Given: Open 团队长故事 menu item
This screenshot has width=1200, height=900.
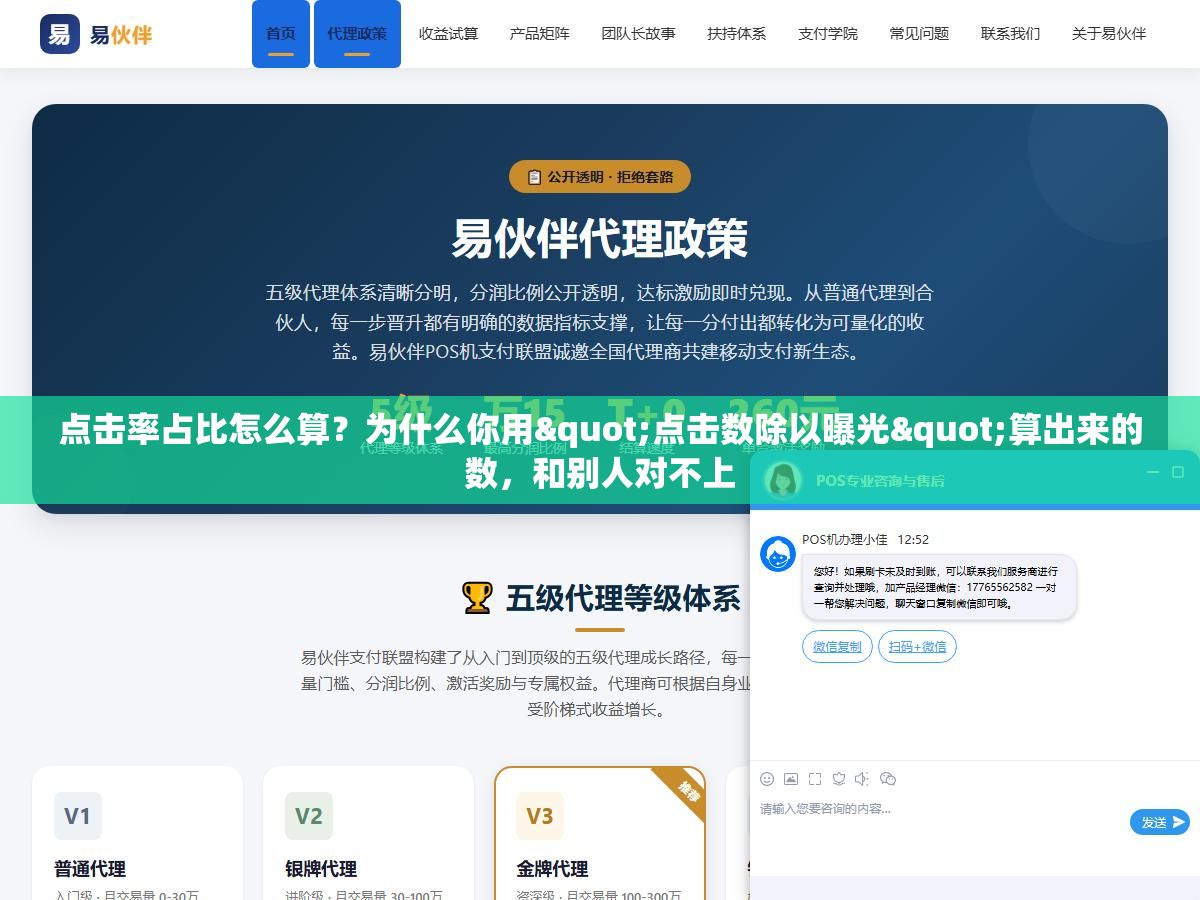Looking at the screenshot, I should point(638,33).
